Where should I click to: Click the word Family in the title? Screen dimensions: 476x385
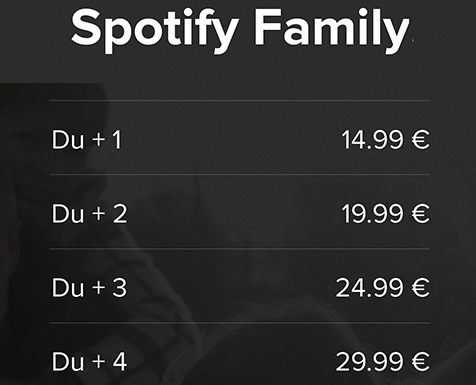tap(332, 30)
